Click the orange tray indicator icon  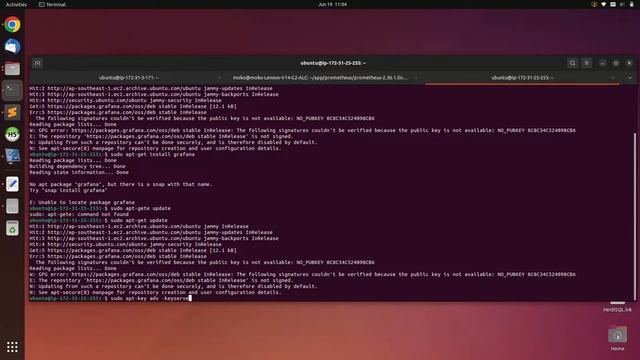(x=594, y=4)
